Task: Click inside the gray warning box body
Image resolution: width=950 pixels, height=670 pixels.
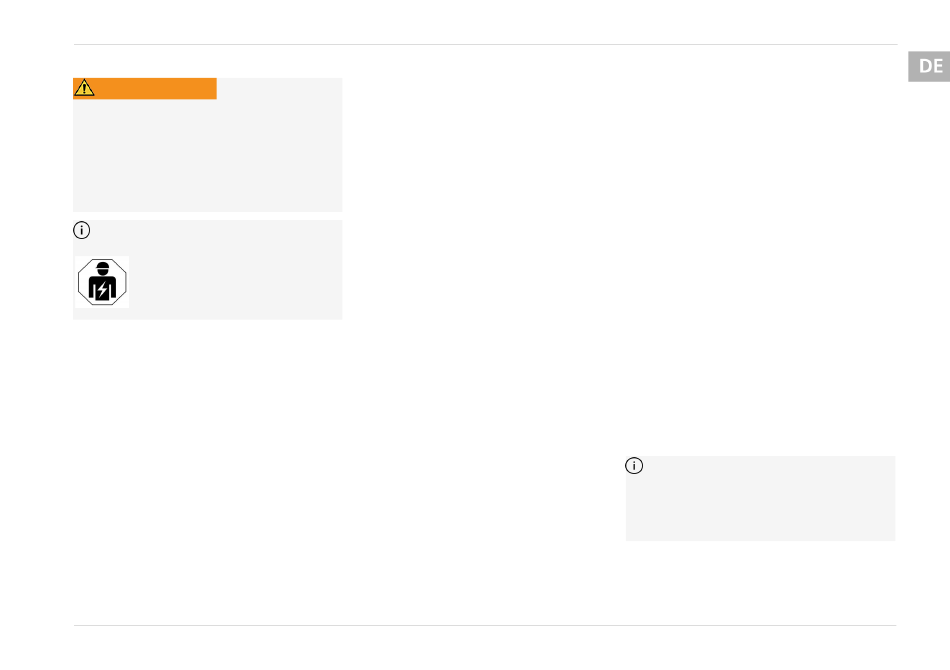Action: [x=208, y=156]
